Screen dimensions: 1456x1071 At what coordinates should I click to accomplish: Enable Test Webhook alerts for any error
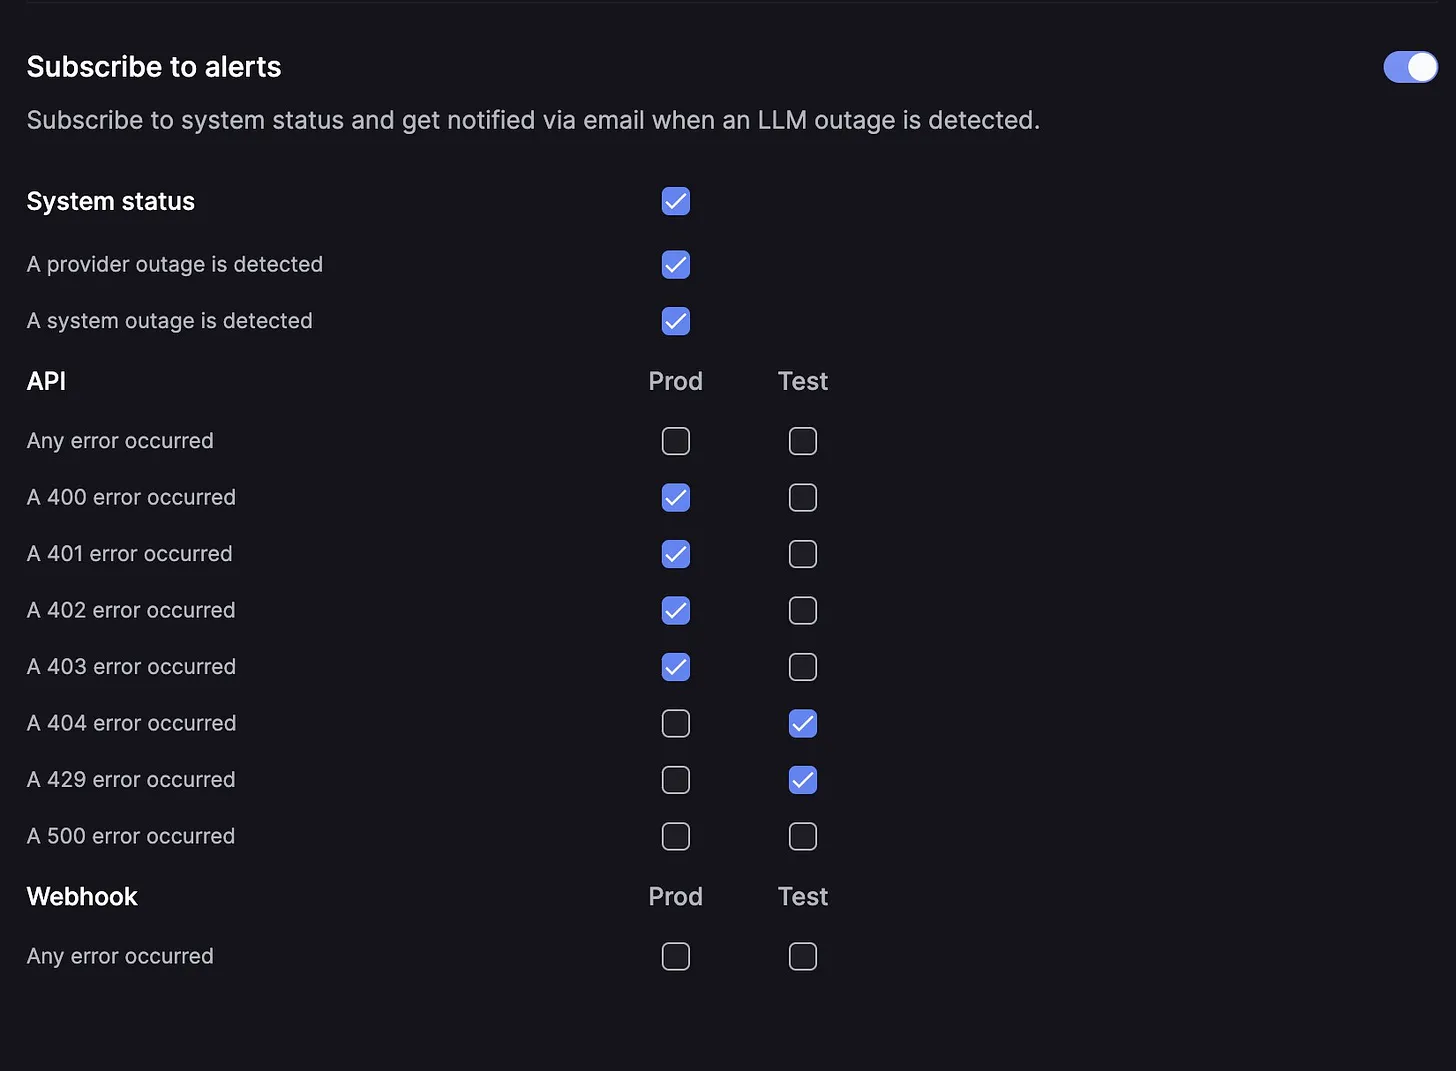coord(803,956)
